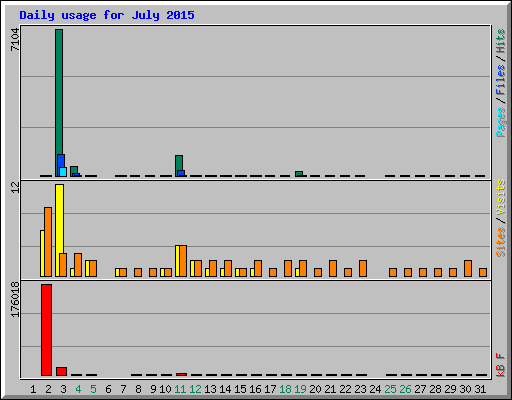512x400 pixels.
Task: Select the orange Sites bar for day 30
Action: [468, 268]
